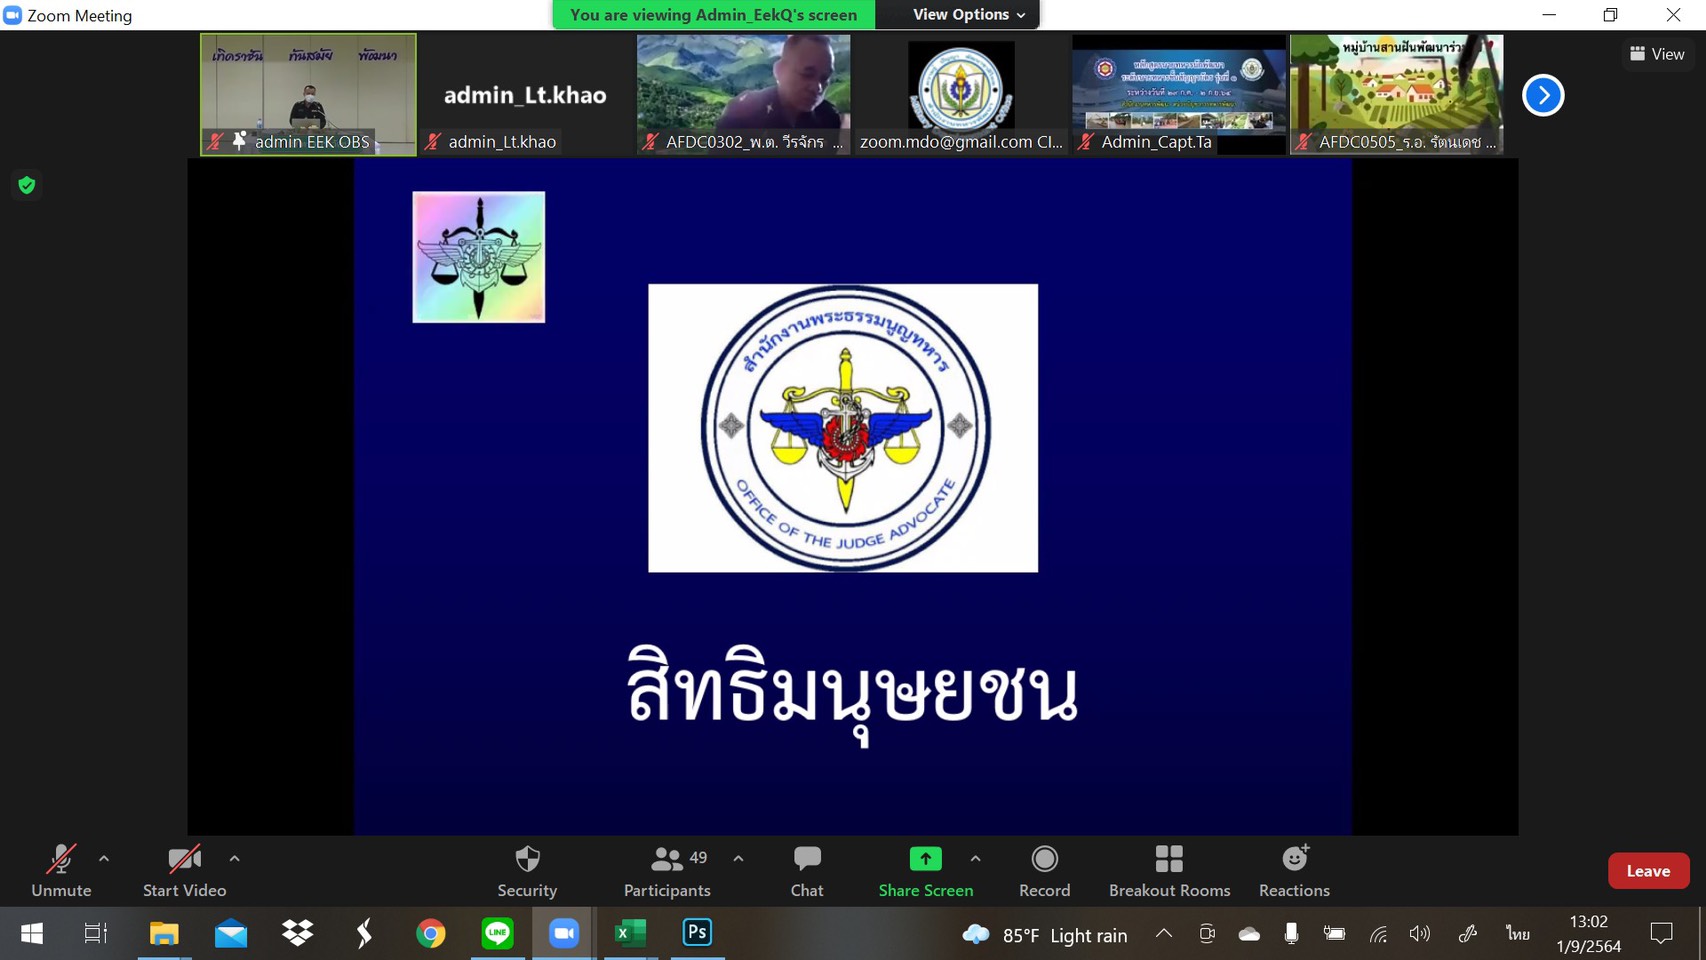Click battery icon in tray
This screenshot has width=1706, height=960.
(1334, 934)
